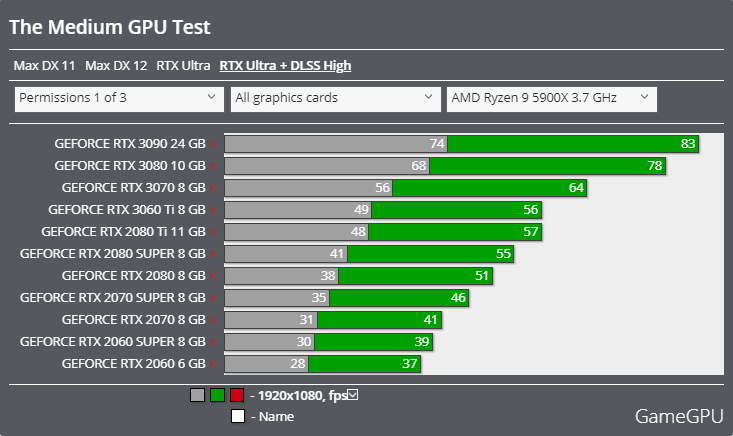Remove GEFORCE RTX 3090 24 GB row via red X
Viewport: 733px width, 436px height.
click(x=213, y=144)
